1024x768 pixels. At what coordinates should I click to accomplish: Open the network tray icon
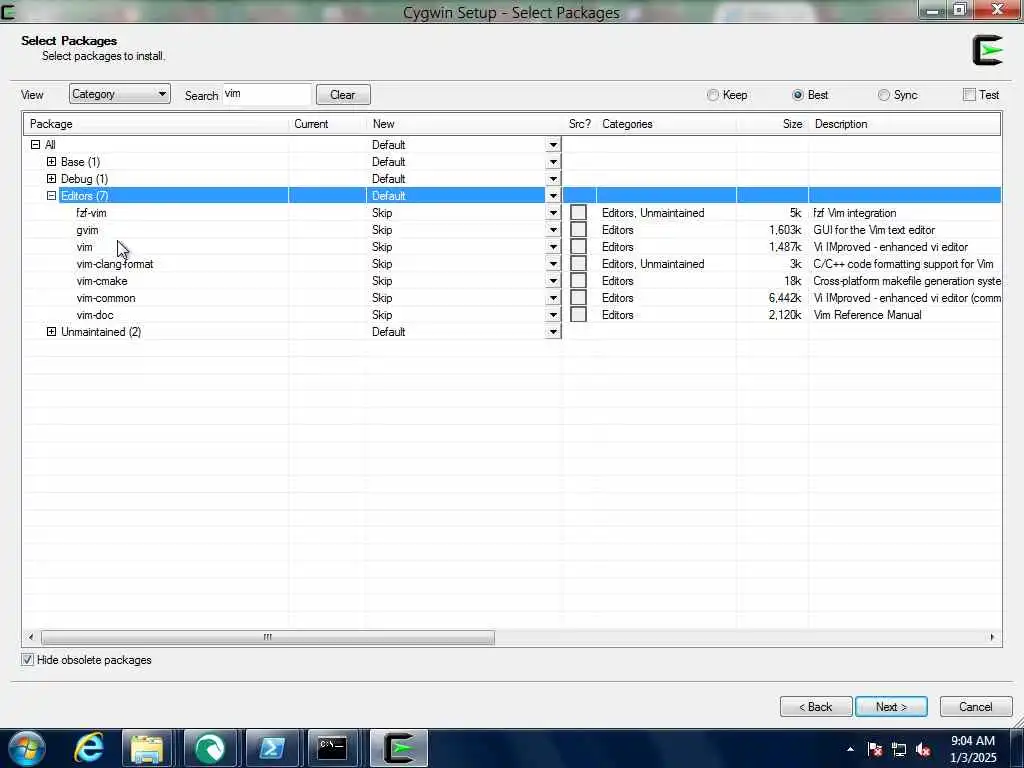point(899,749)
